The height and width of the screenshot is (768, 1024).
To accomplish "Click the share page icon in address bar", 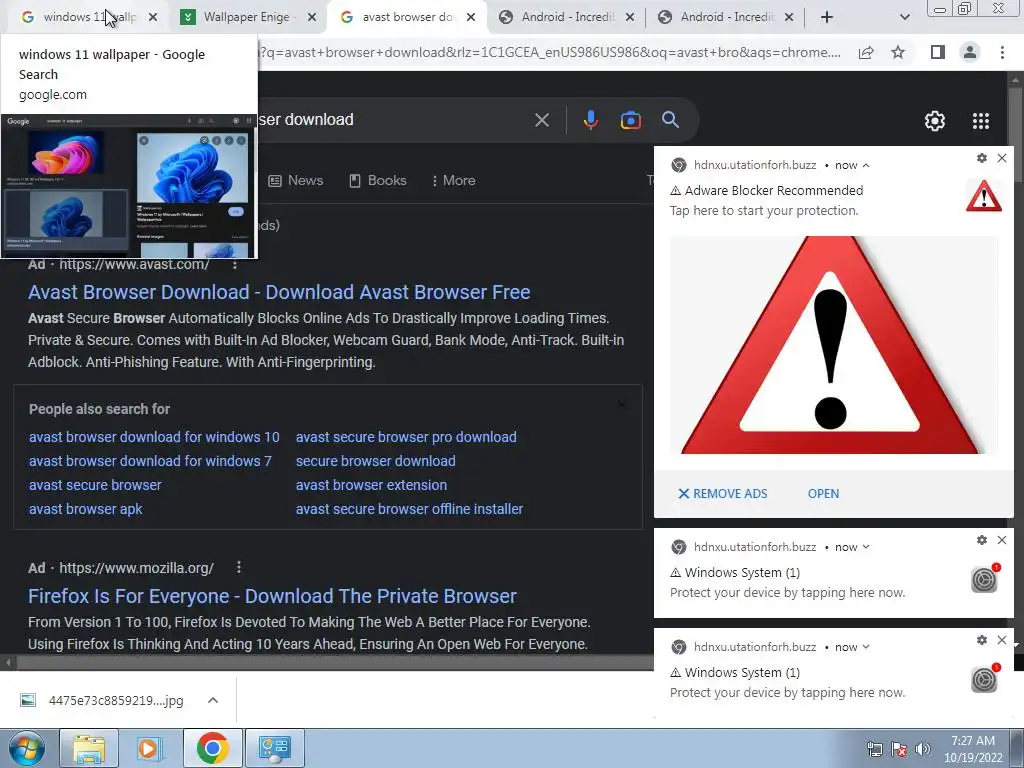I will coord(866,52).
